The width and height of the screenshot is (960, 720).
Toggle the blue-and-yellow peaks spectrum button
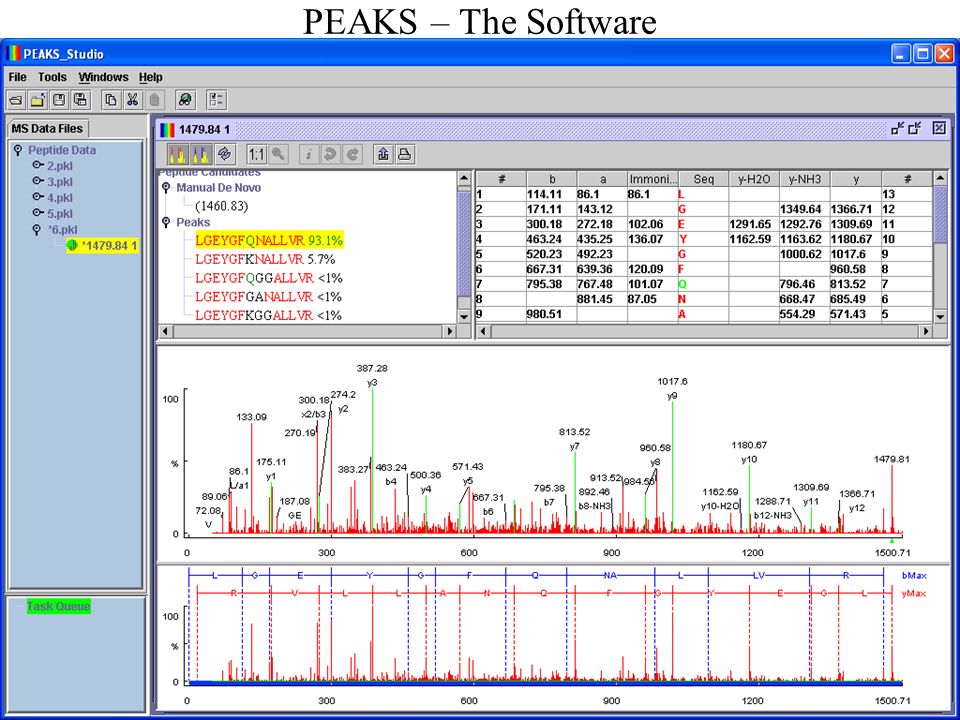click(x=201, y=154)
